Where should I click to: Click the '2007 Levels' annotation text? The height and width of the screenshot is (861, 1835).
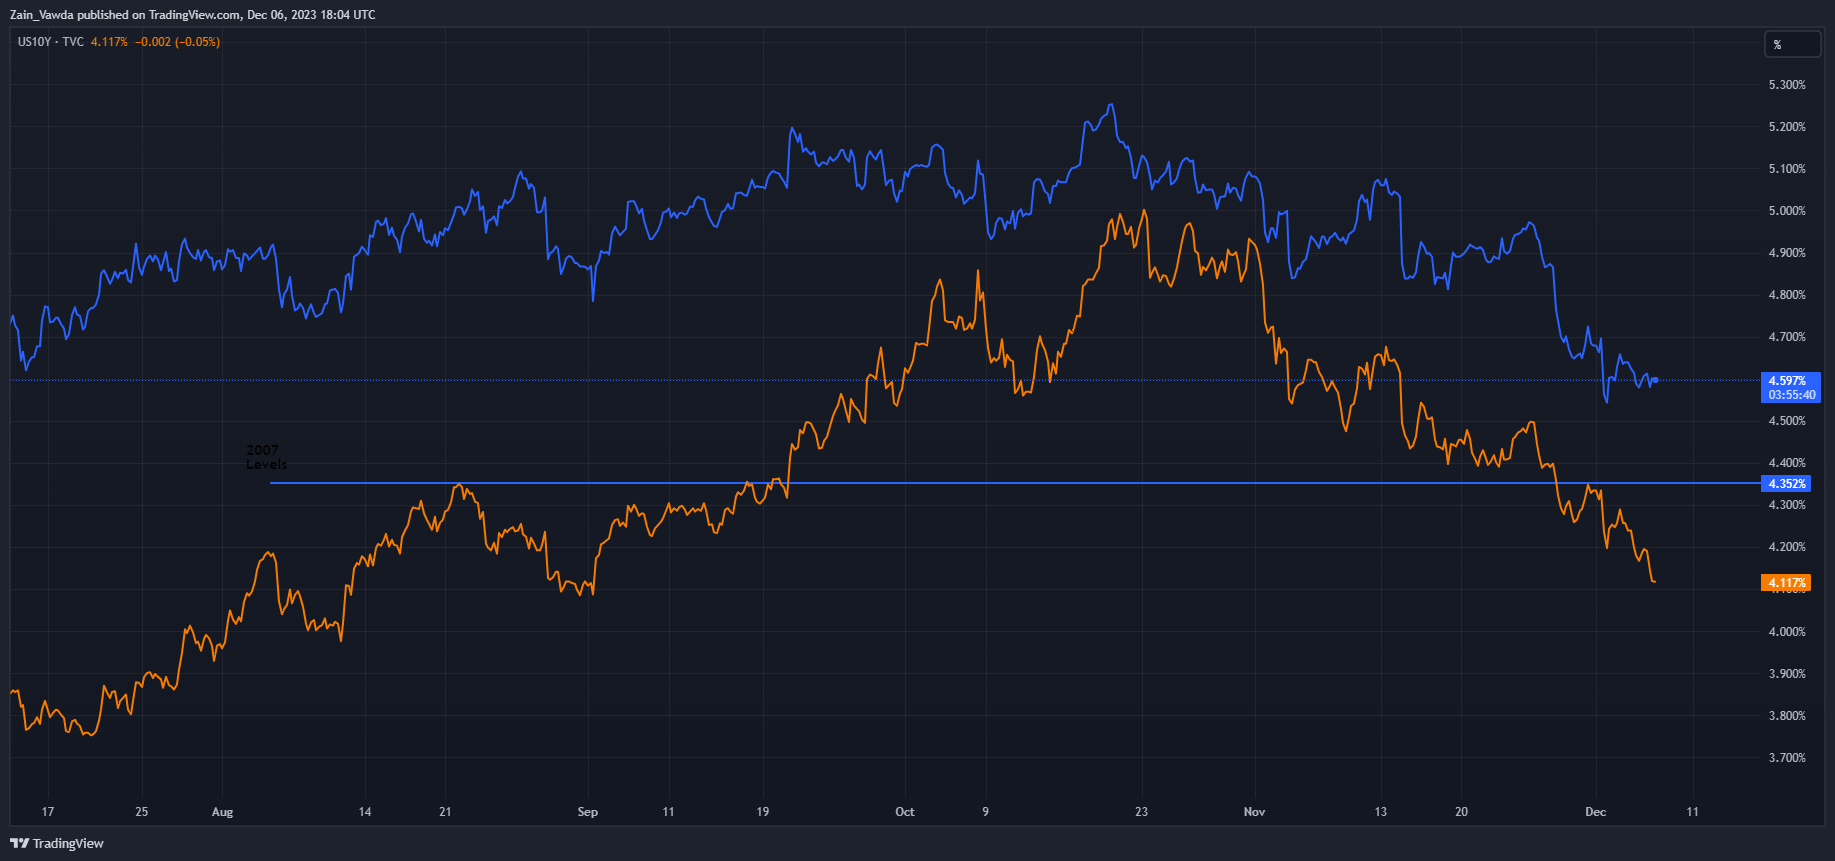(x=266, y=457)
